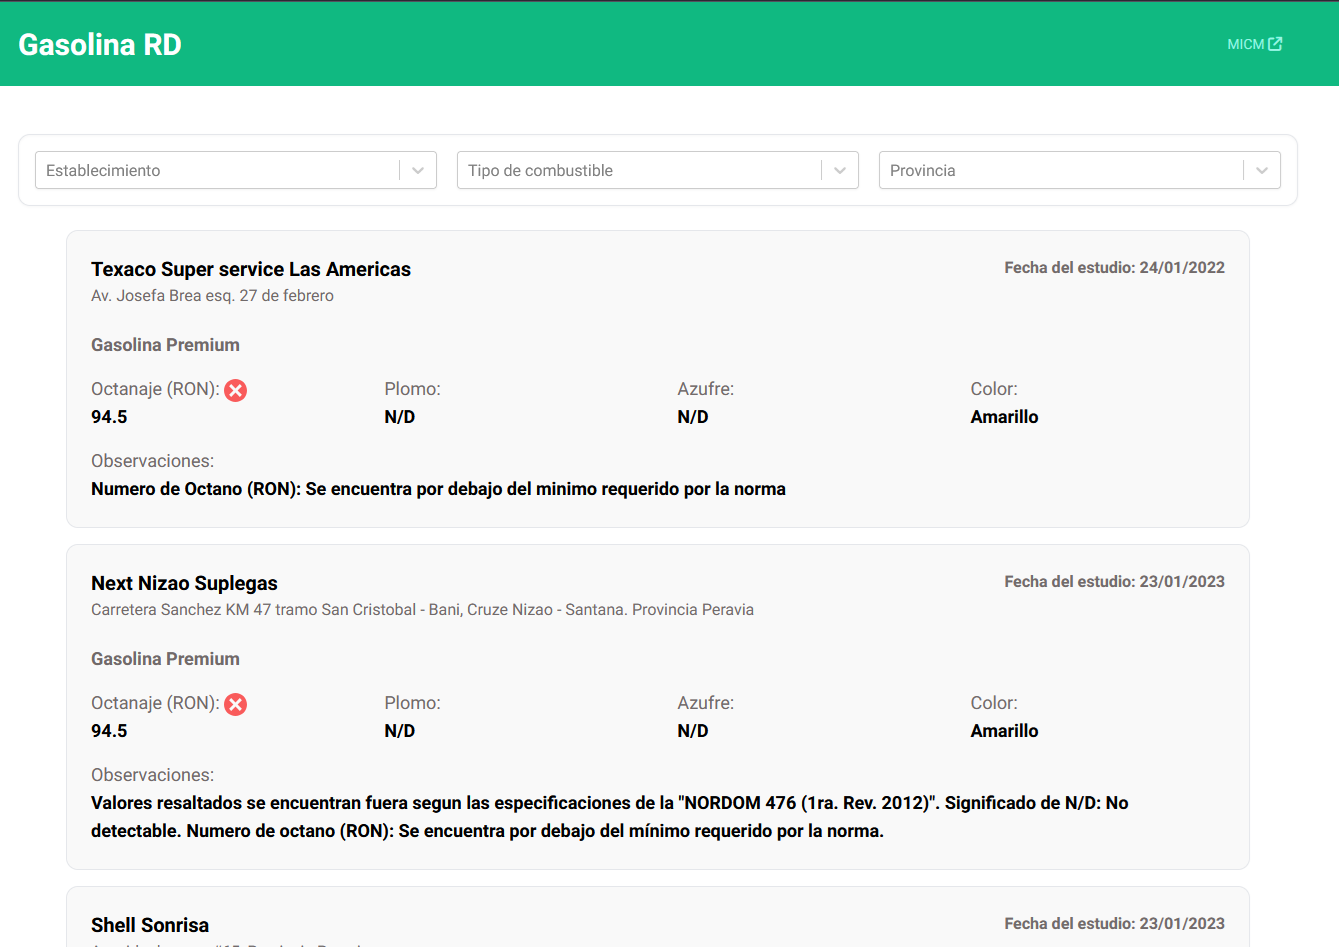
Task: Click the red error icon in Texaco card
Action: [x=236, y=390]
